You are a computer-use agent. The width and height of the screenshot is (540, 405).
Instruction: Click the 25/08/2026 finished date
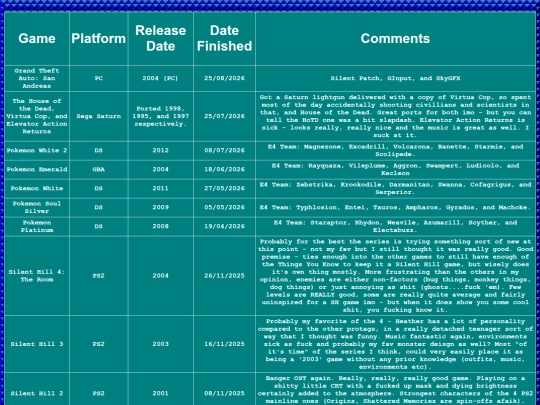click(224, 78)
